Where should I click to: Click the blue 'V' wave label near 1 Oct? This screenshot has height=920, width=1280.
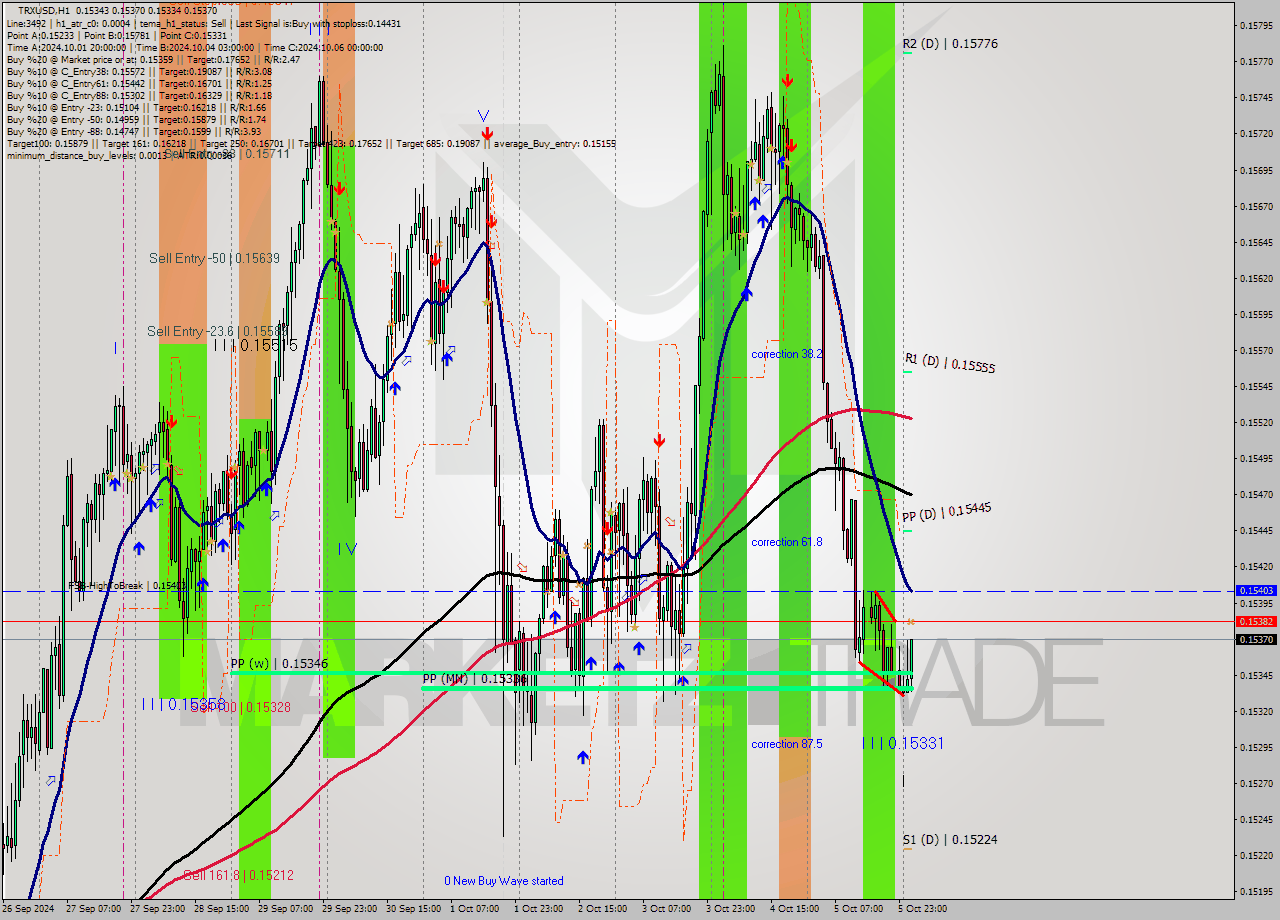pyautogui.click(x=483, y=116)
